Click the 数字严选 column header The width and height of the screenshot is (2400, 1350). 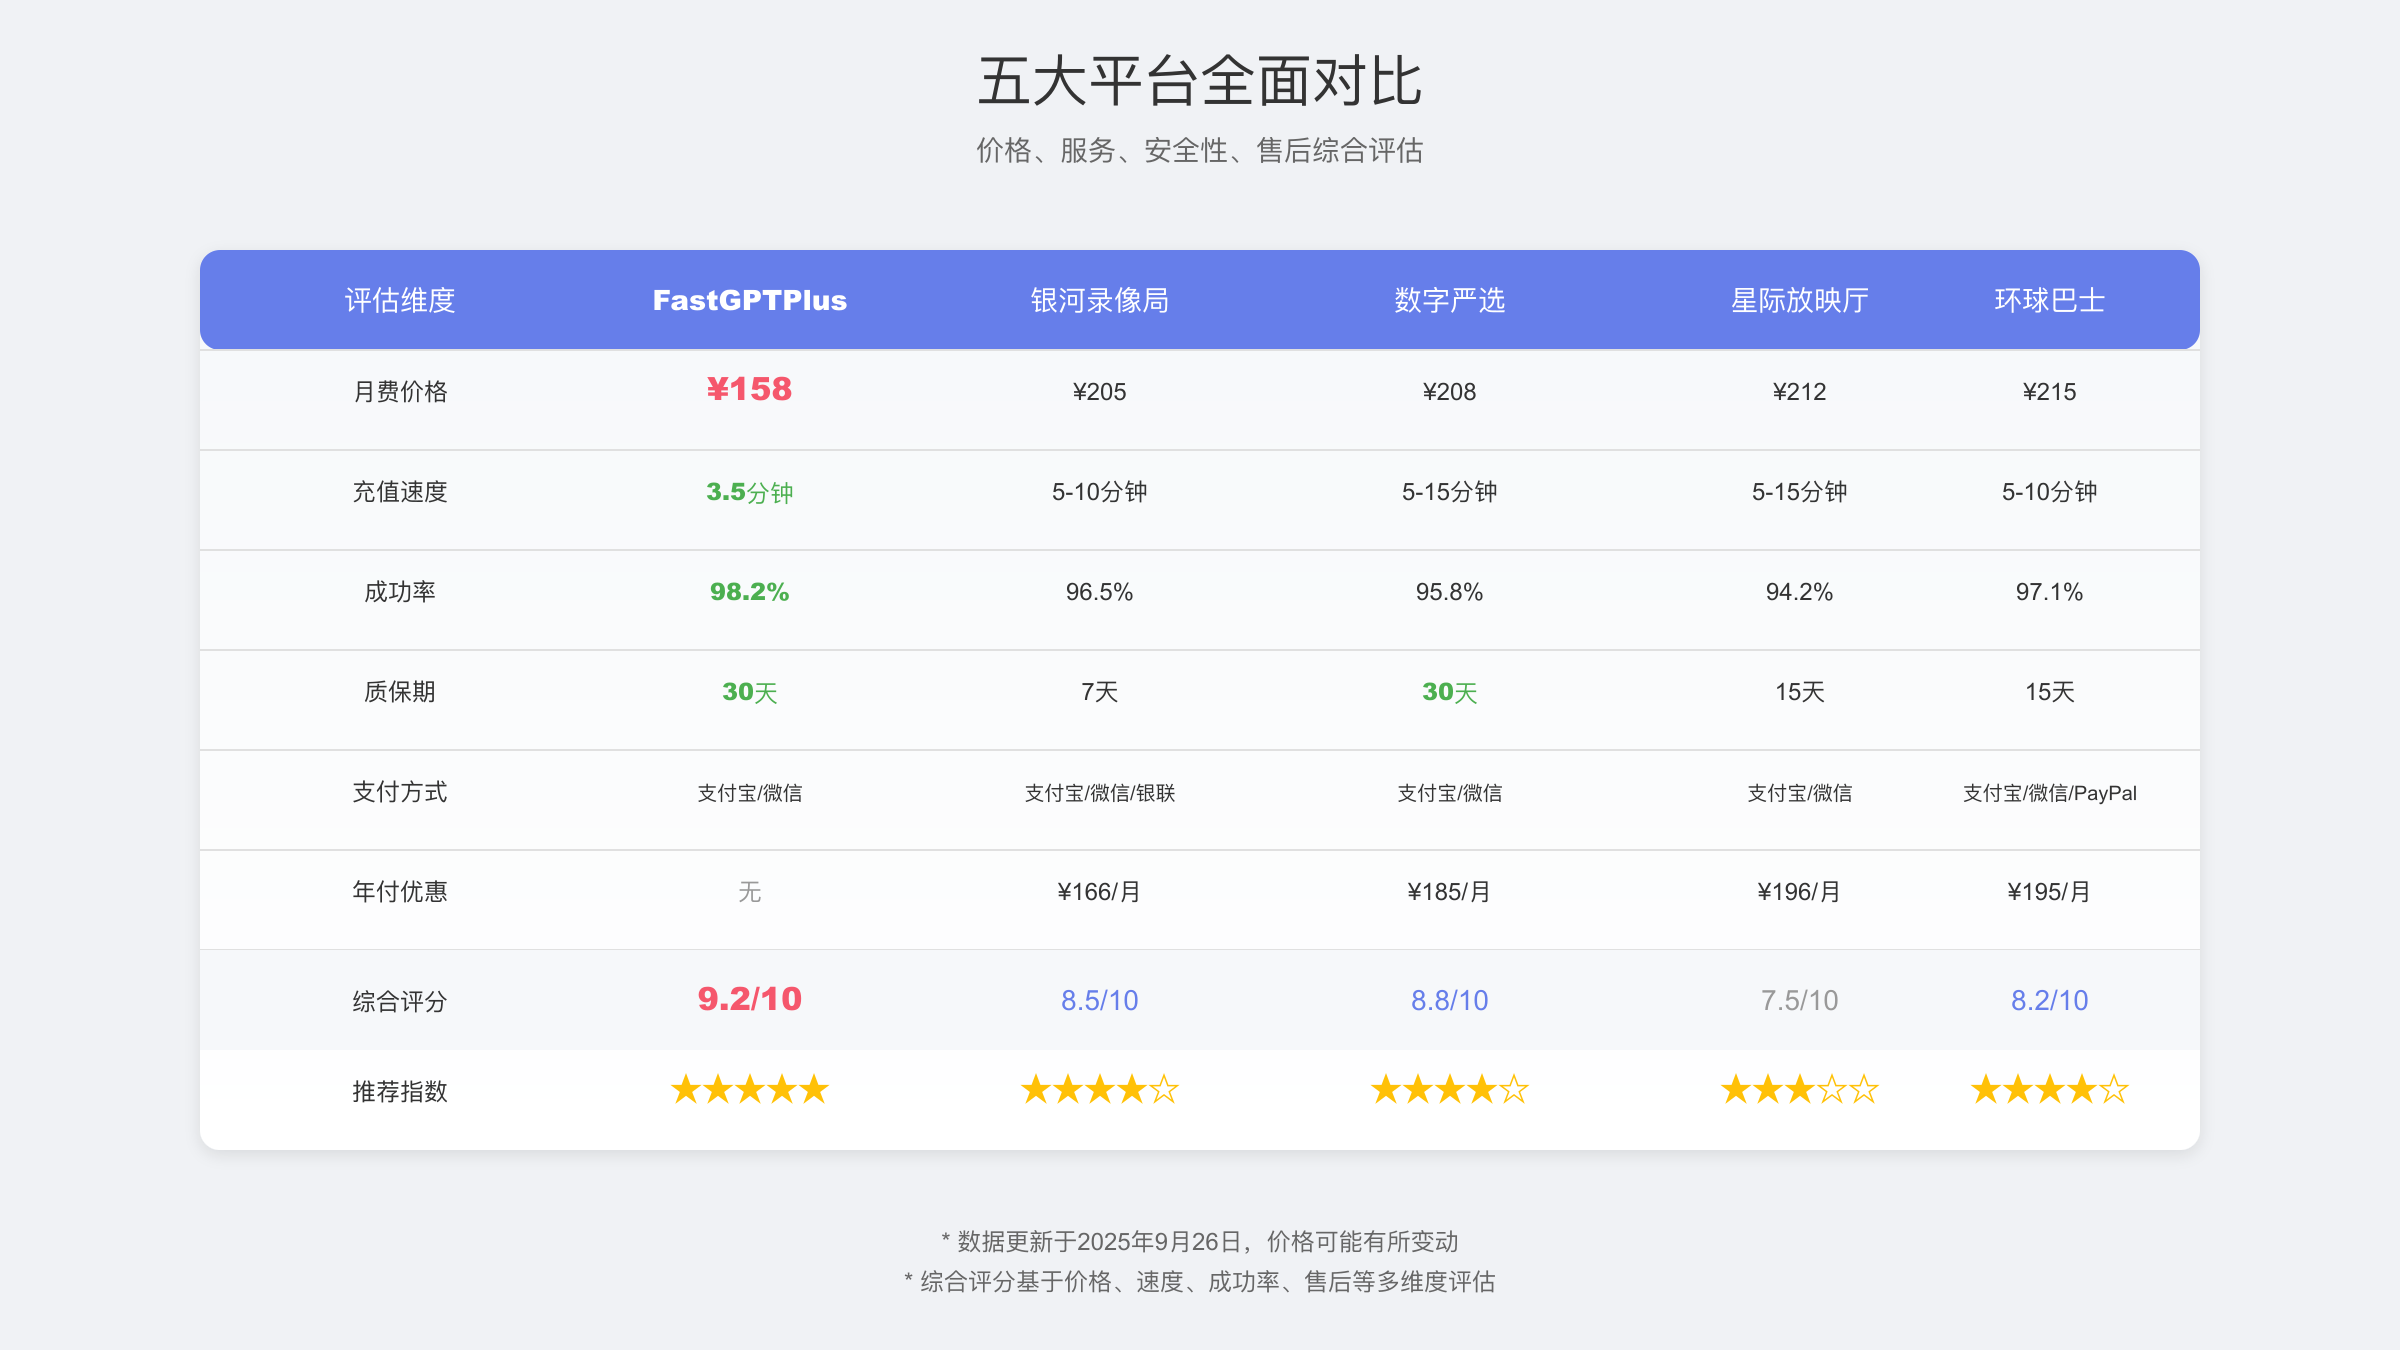pos(1449,300)
